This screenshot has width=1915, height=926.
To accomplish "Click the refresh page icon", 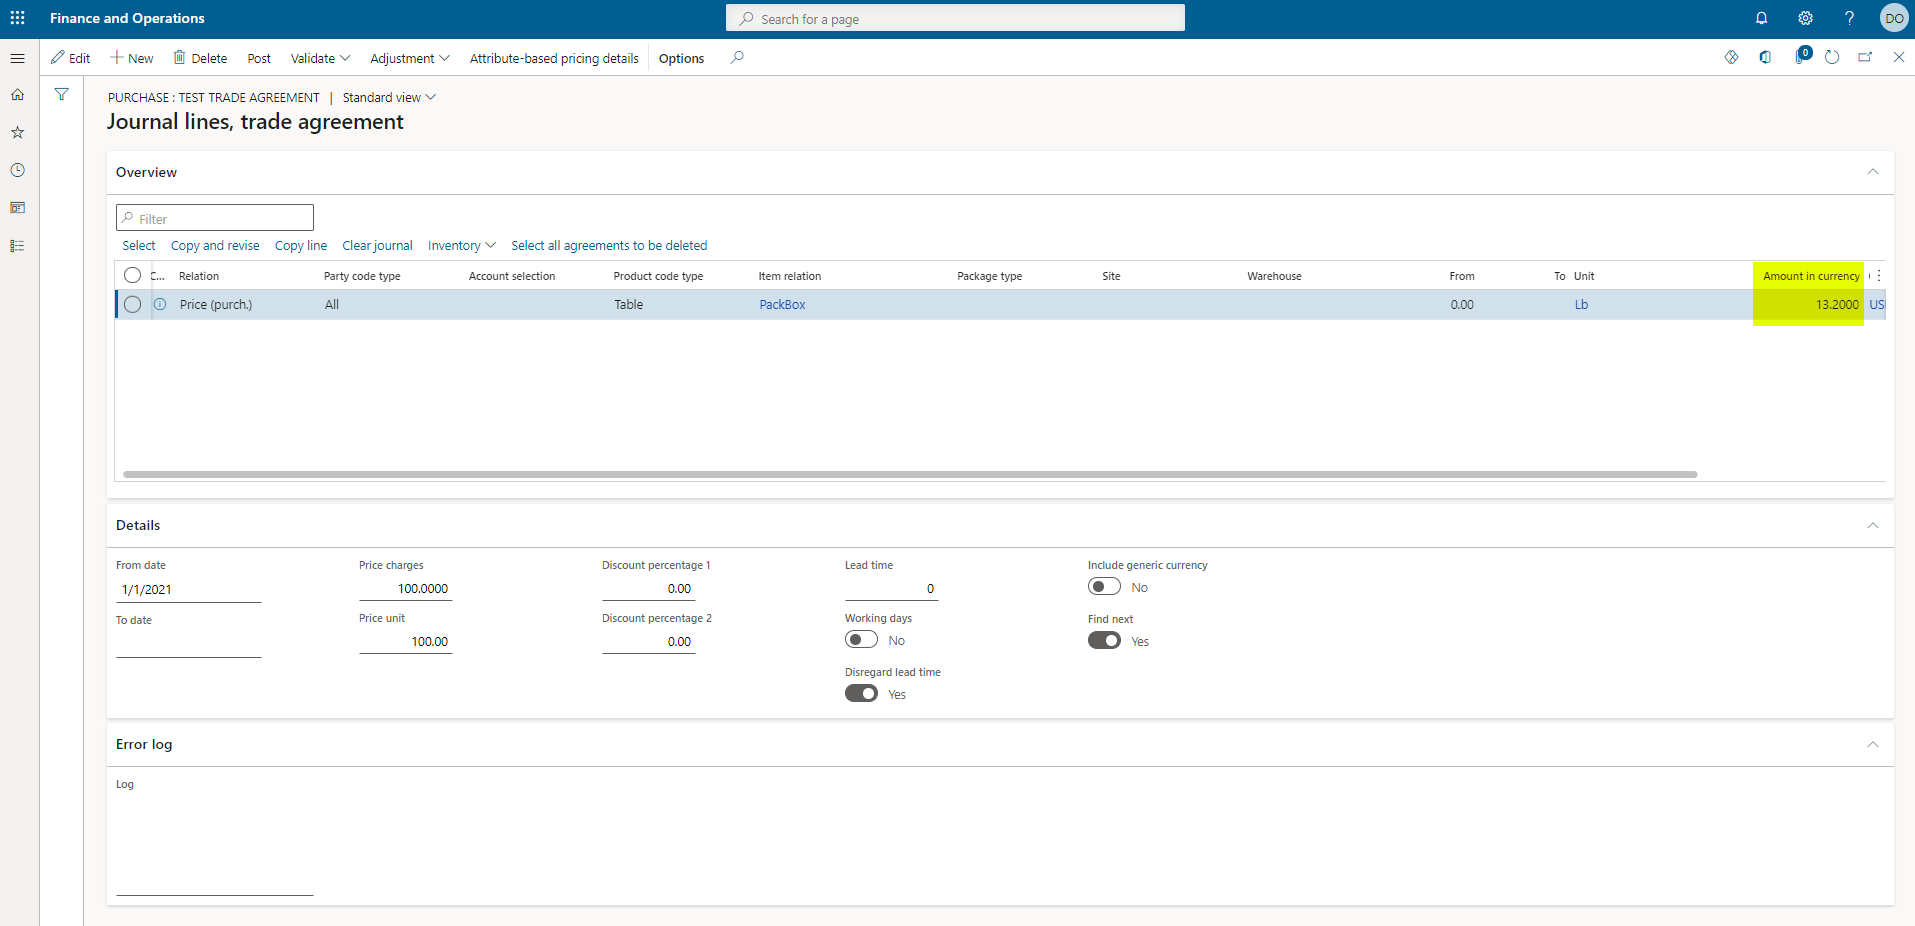I will [1832, 58].
